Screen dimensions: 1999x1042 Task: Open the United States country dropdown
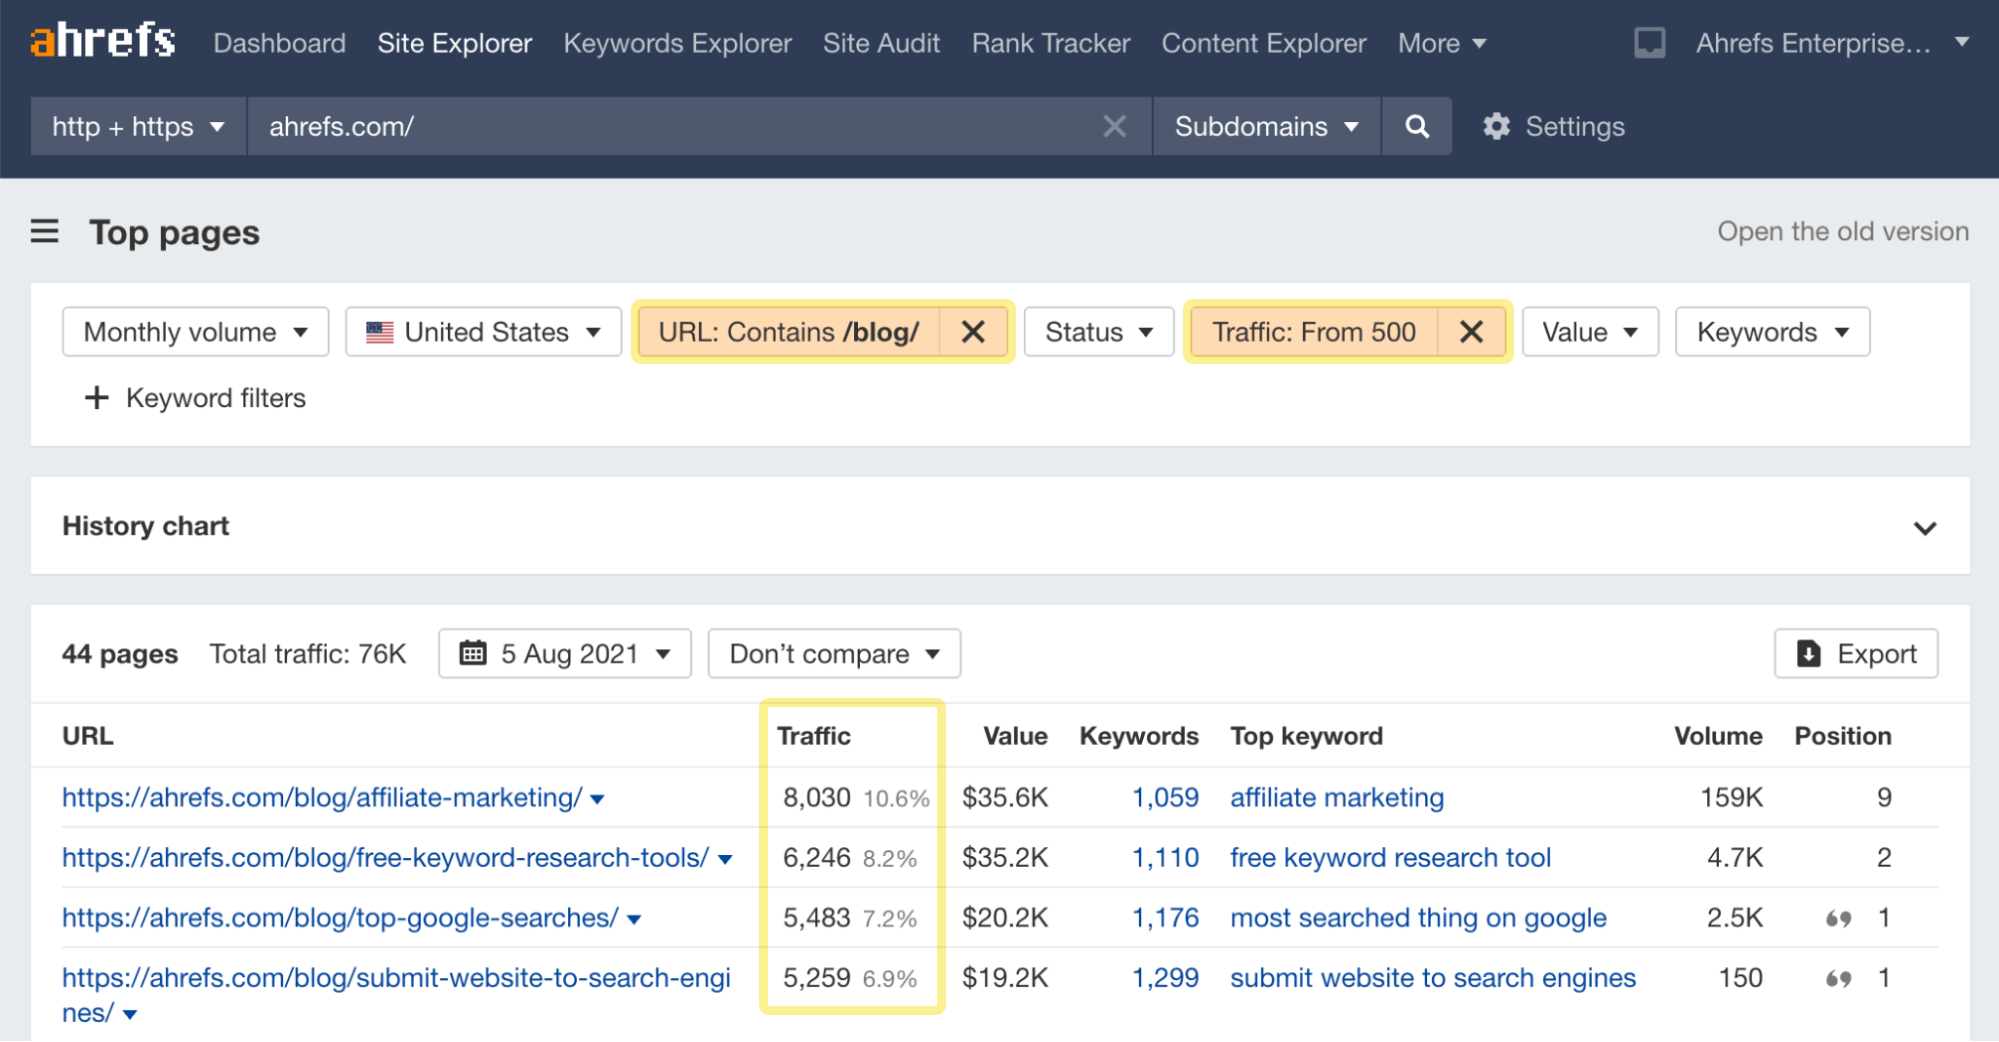coord(483,332)
